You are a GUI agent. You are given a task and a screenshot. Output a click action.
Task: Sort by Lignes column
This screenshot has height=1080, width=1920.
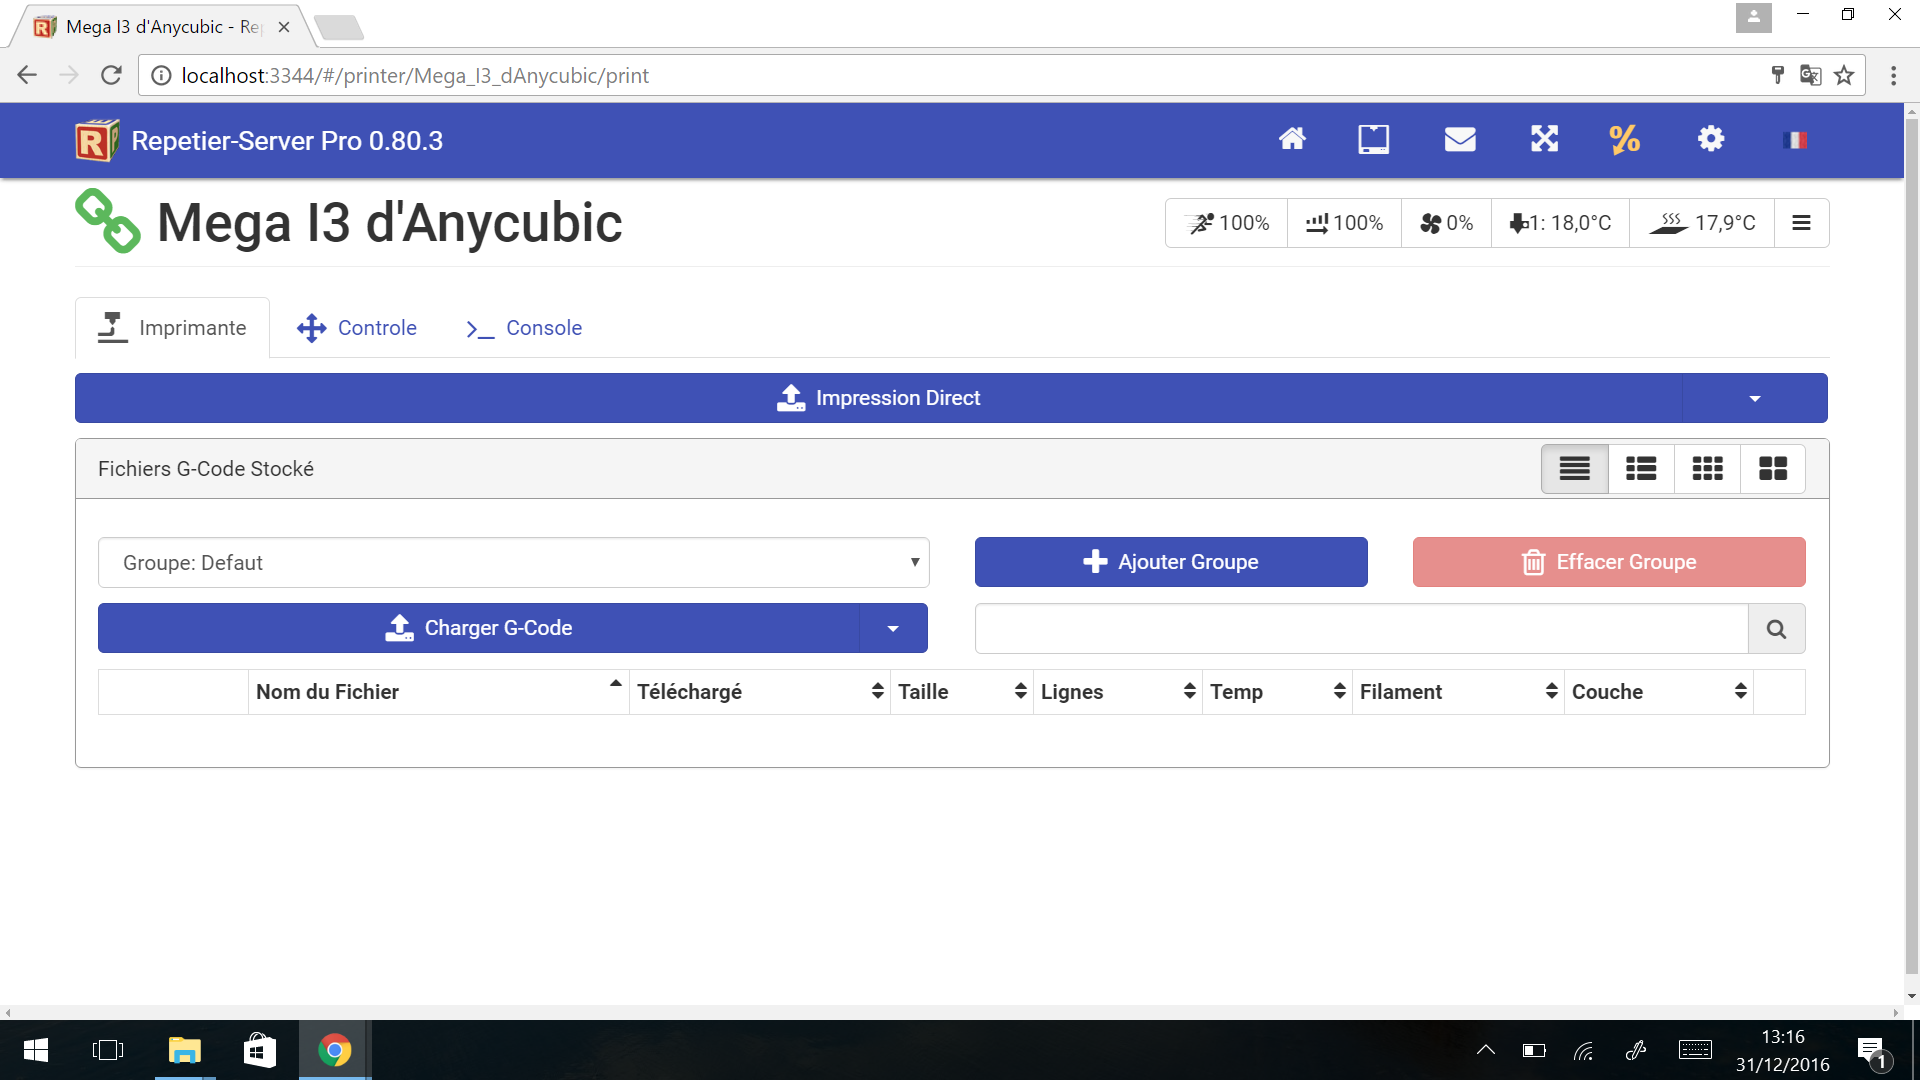(x=1118, y=692)
